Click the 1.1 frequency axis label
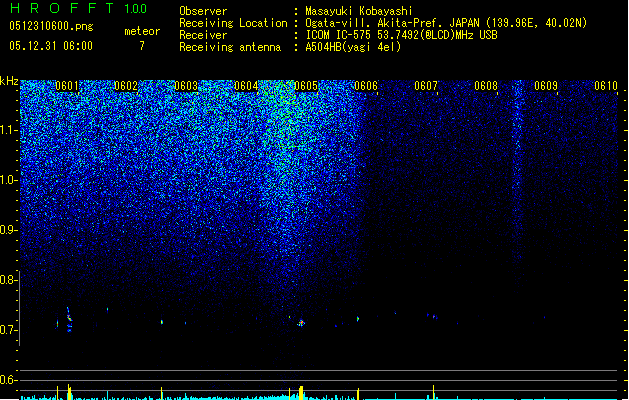The width and height of the screenshot is (629, 400). [8, 130]
